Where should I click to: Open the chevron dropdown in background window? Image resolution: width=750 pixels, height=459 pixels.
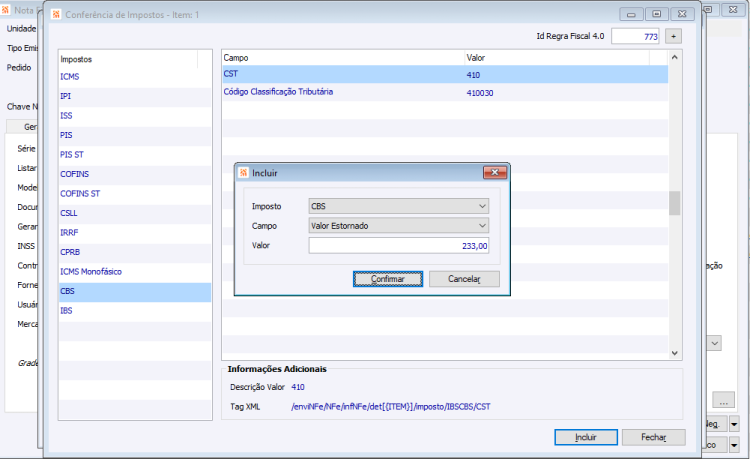click(x=715, y=343)
